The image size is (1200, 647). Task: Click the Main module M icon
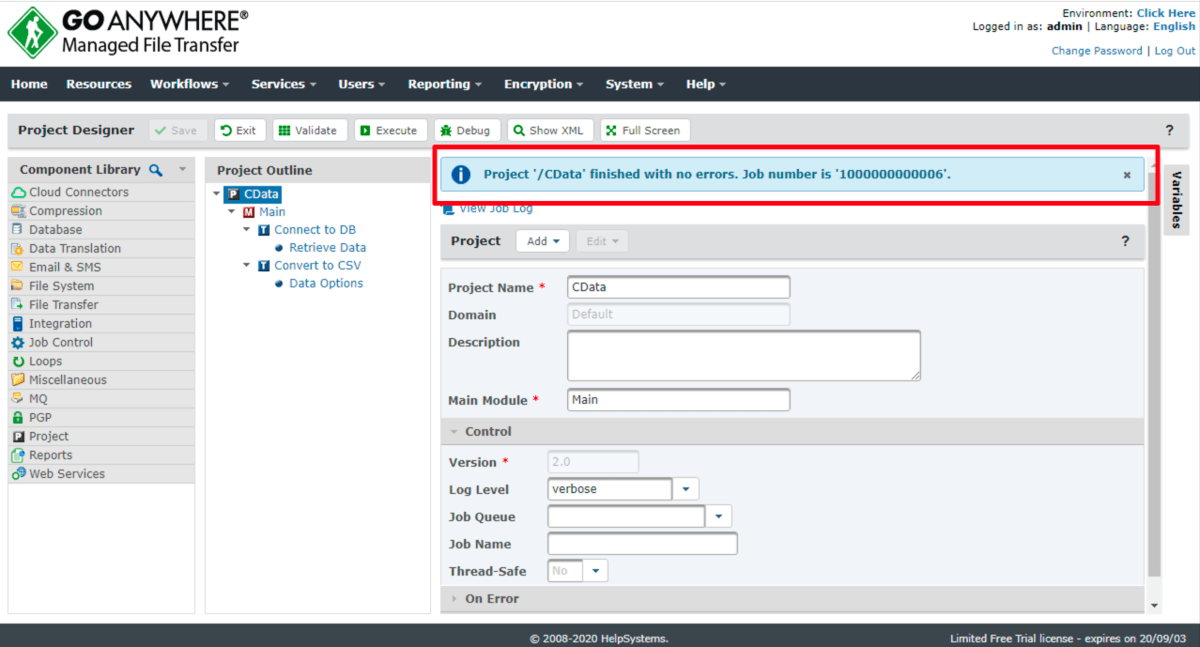point(248,212)
